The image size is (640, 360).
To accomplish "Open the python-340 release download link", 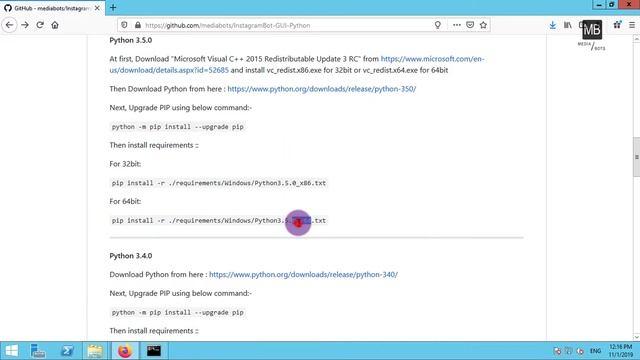I will point(303,275).
